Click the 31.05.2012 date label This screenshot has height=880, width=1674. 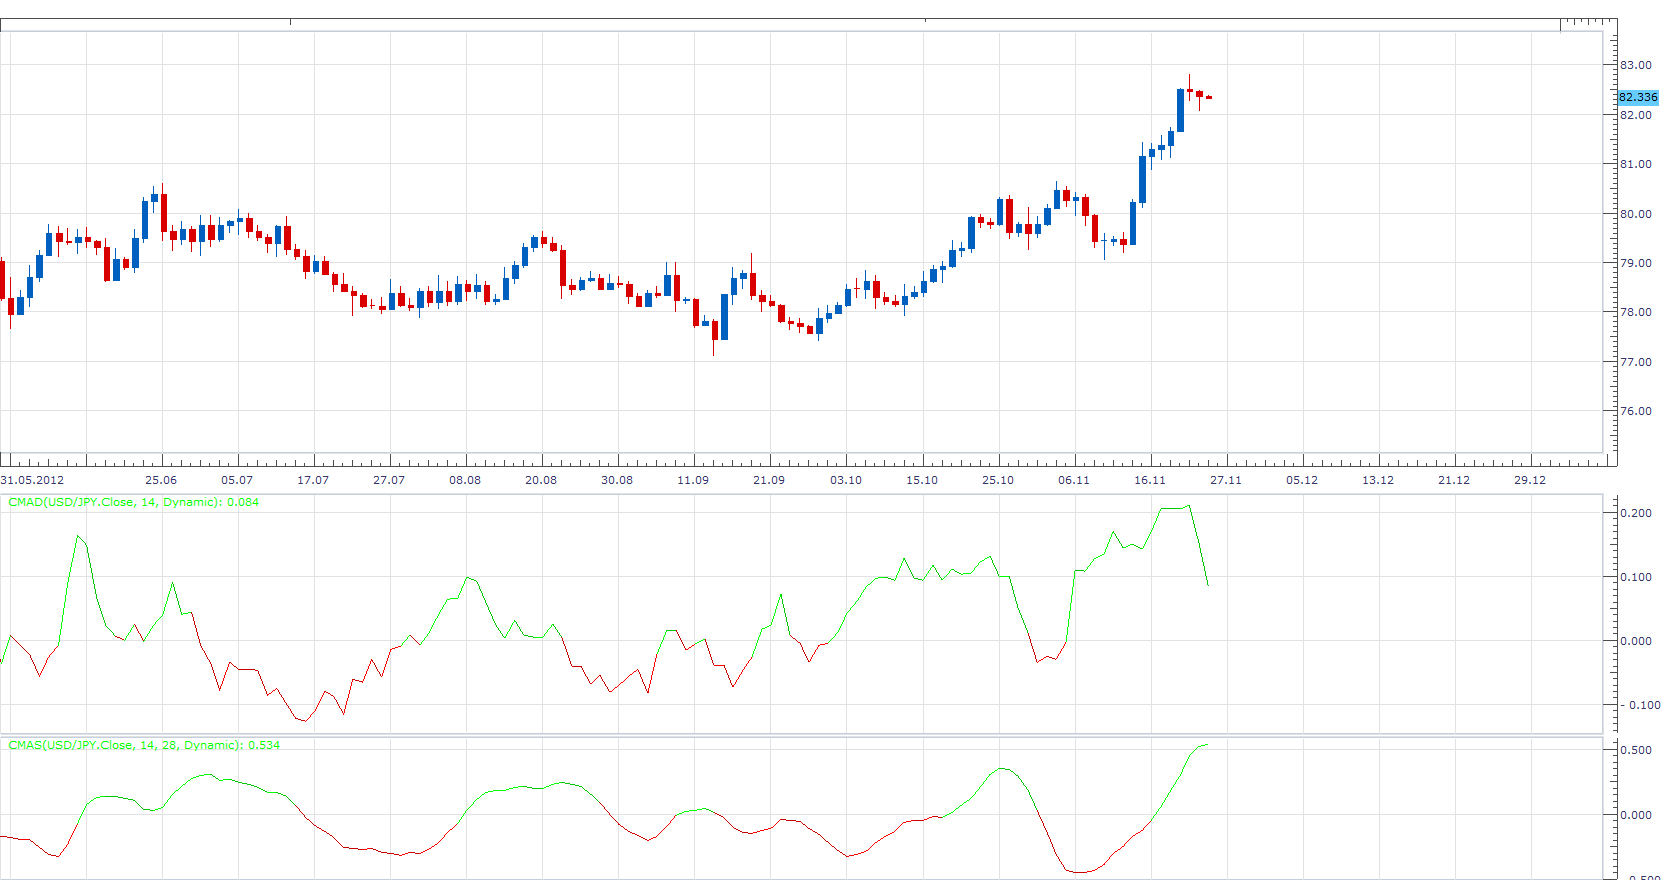(x=32, y=480)
